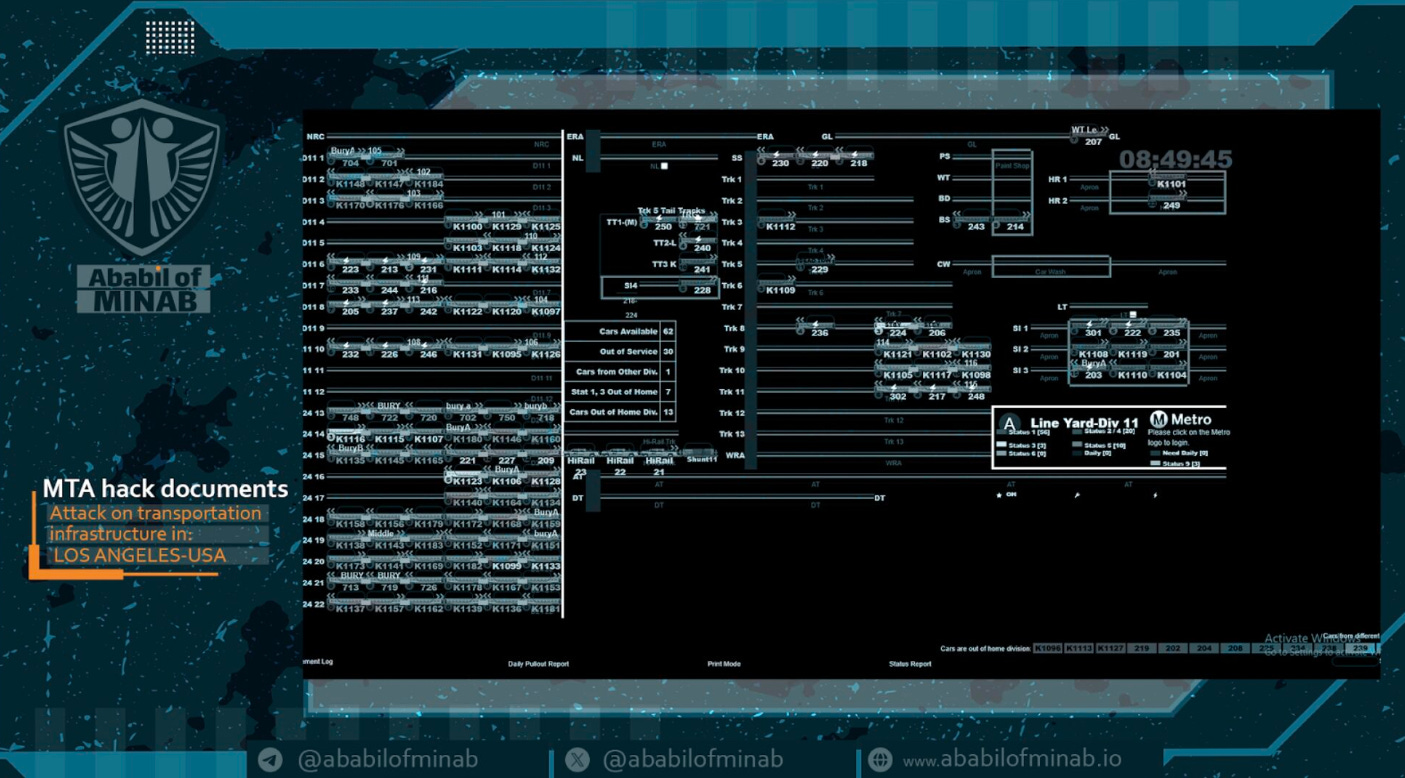Click the Out of Service count 30
The width and height of the screenshot is (1405, 778).
[668, 351]
